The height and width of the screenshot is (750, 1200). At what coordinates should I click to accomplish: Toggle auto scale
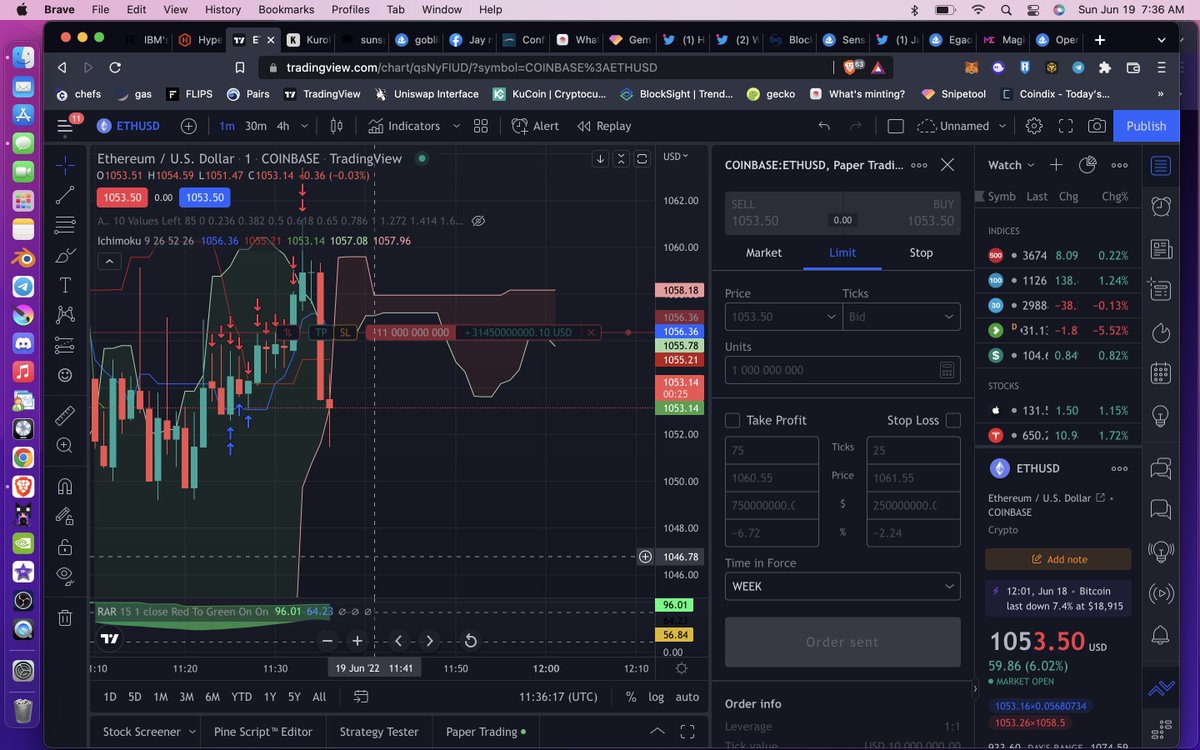tap(687, 697)
